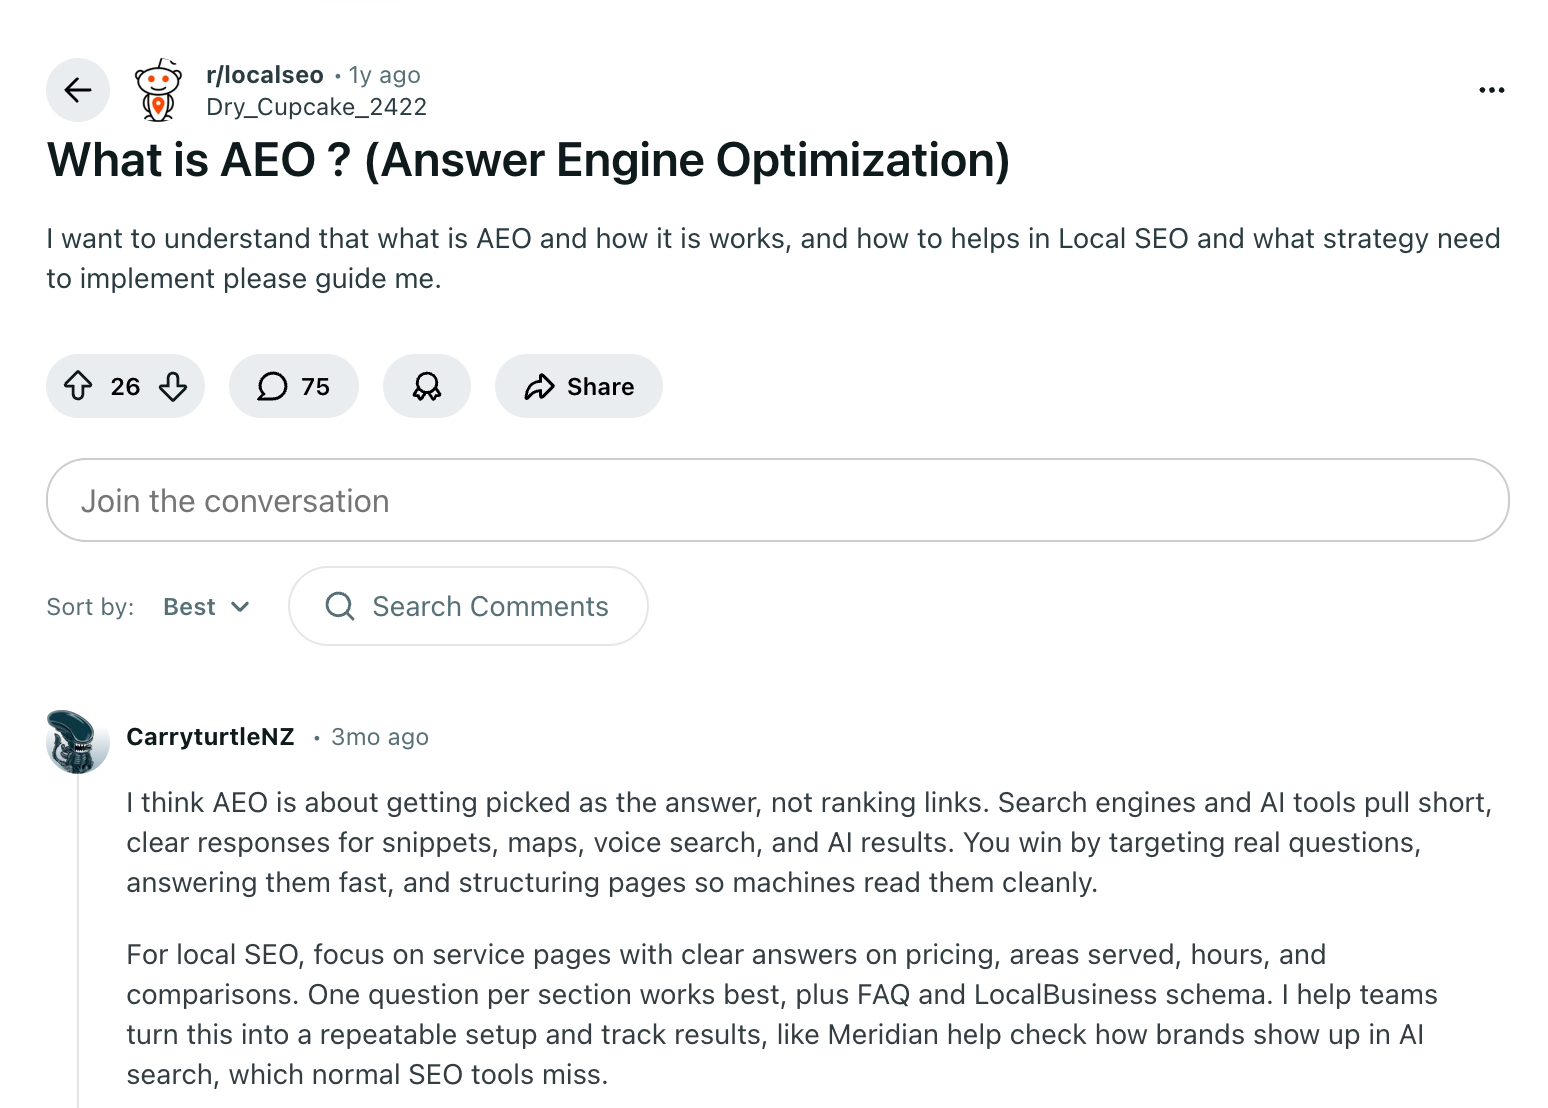Upvote the AEO post

coord(78,386)
